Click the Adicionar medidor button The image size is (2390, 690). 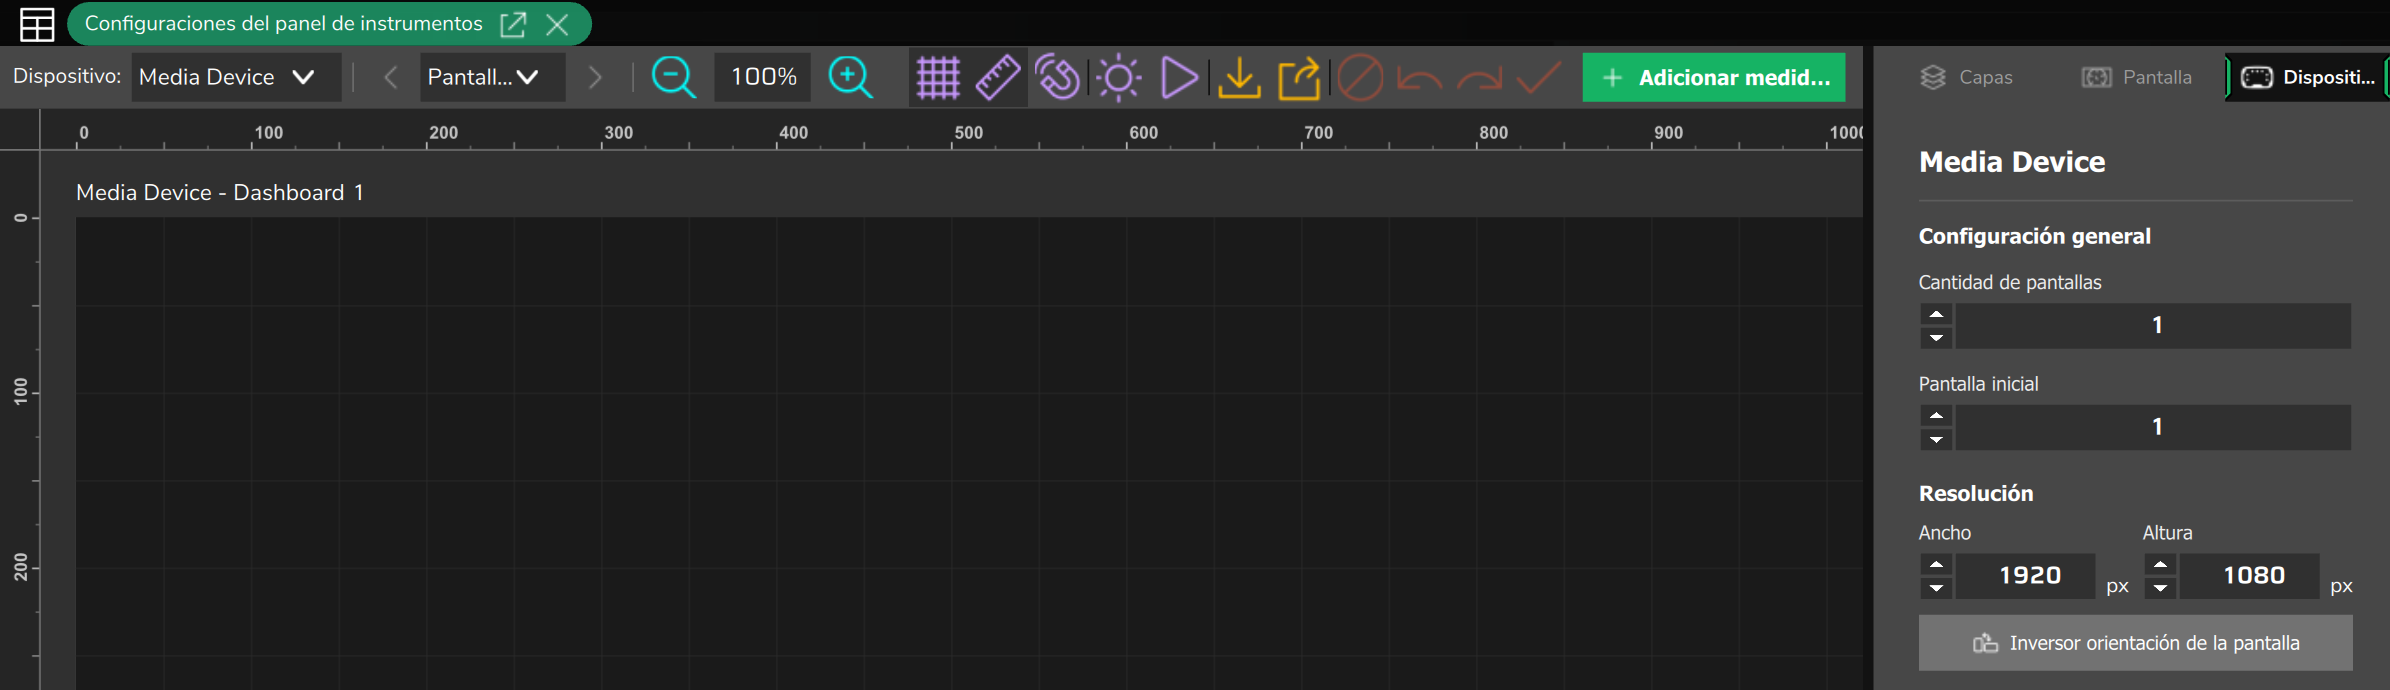1714,77
